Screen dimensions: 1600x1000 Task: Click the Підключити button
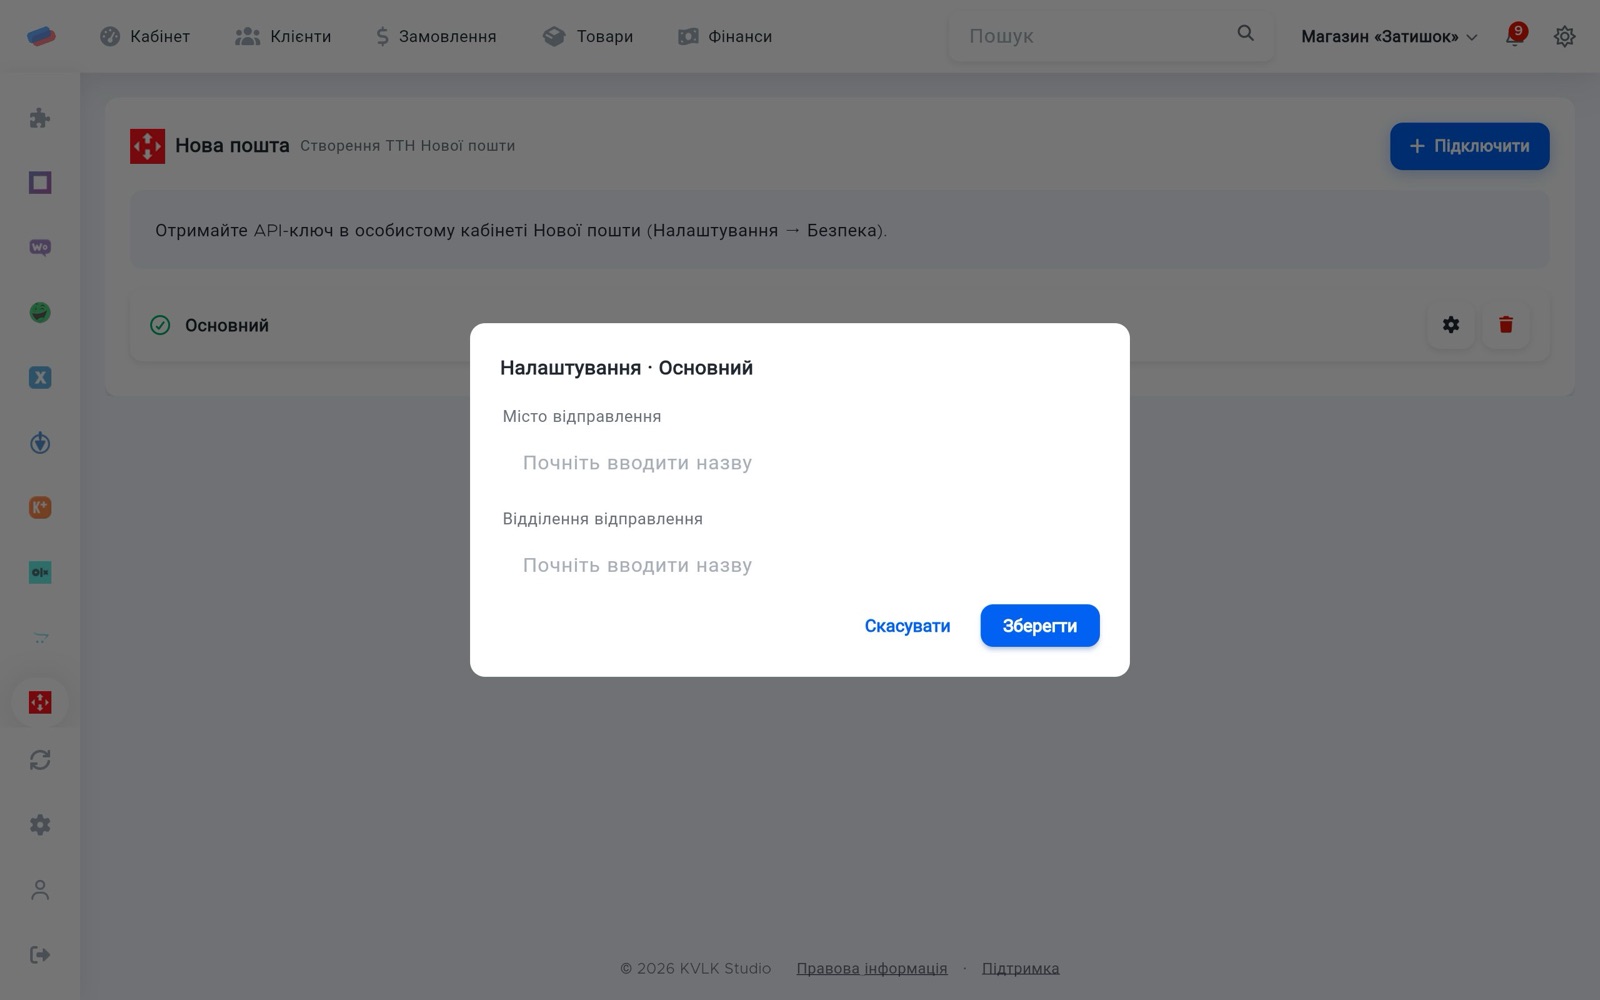[1469, 146]
